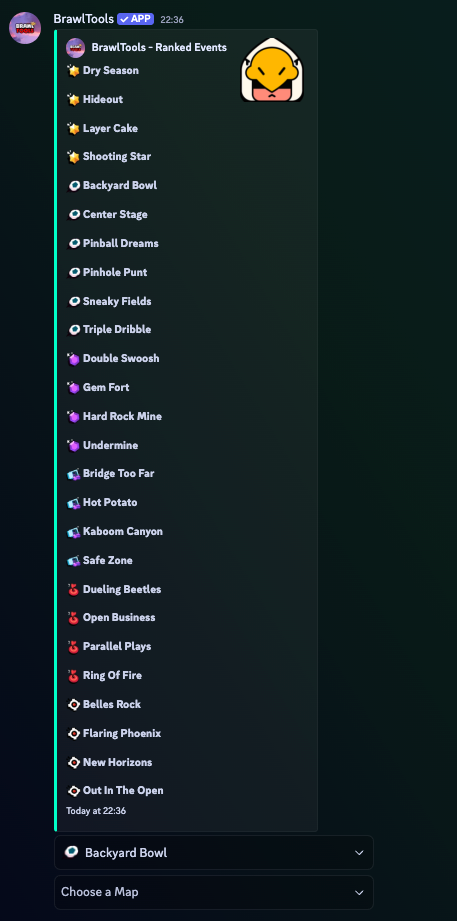Screen dimensions: 457x921
Task: Click the brawl ball icon beside Center Stage
Action: (73, 215)
